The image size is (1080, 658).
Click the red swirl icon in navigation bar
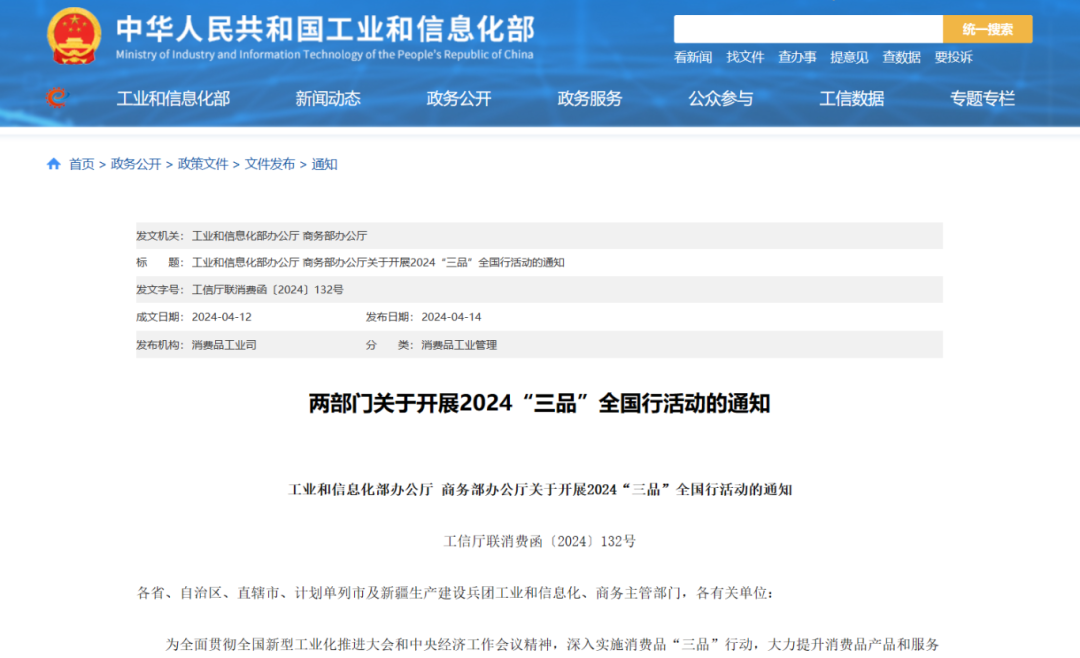(56, 97)
